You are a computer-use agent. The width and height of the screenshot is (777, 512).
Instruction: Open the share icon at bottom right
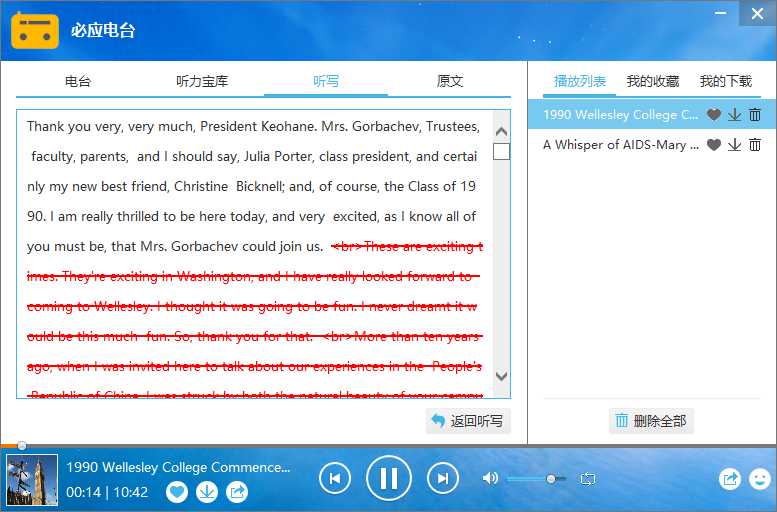tap(730, 479)
